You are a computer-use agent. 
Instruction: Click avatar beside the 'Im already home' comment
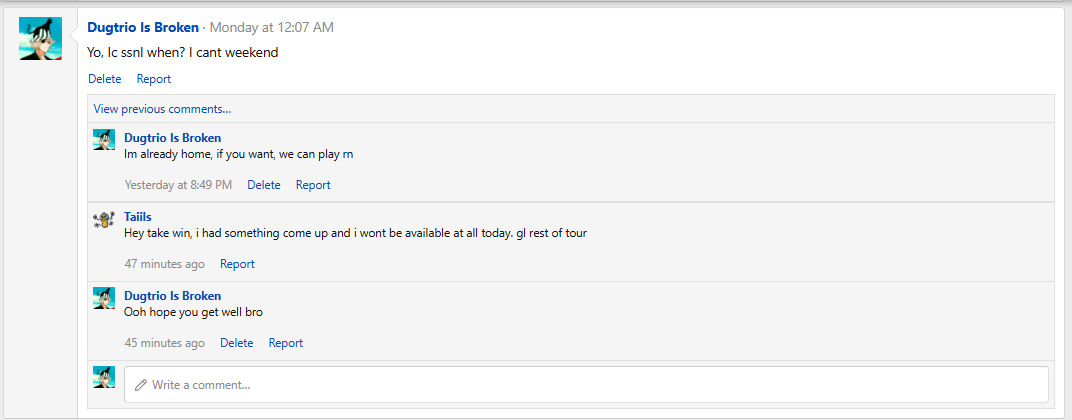pyautogui.click(x=104, y=139)
